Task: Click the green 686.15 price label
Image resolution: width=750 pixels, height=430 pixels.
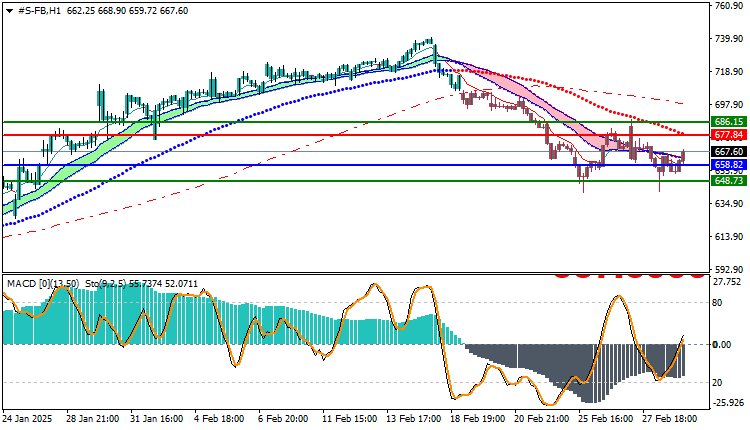Action: click(x=729, y=122)
